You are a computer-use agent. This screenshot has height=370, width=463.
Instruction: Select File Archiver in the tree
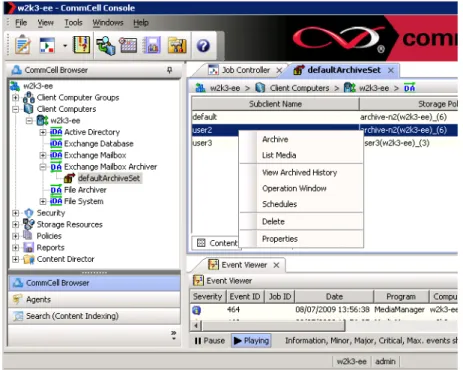coord(85,190)
